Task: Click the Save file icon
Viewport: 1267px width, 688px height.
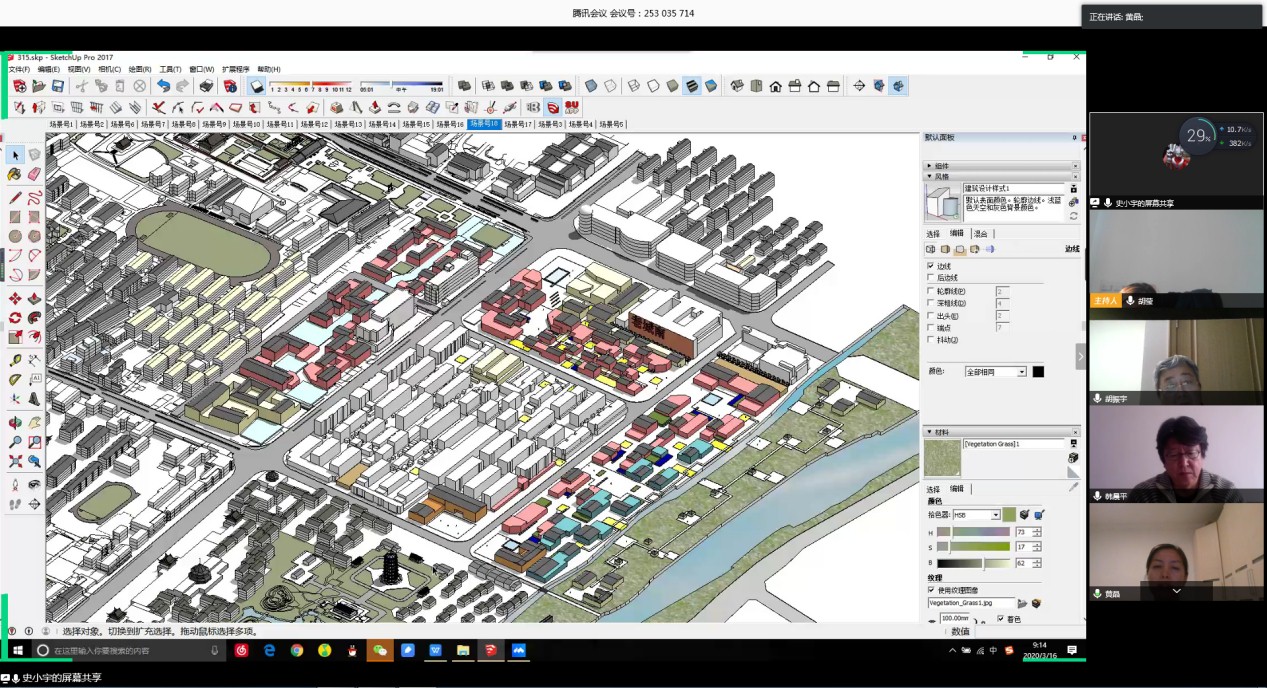Action: click(59, 86)
